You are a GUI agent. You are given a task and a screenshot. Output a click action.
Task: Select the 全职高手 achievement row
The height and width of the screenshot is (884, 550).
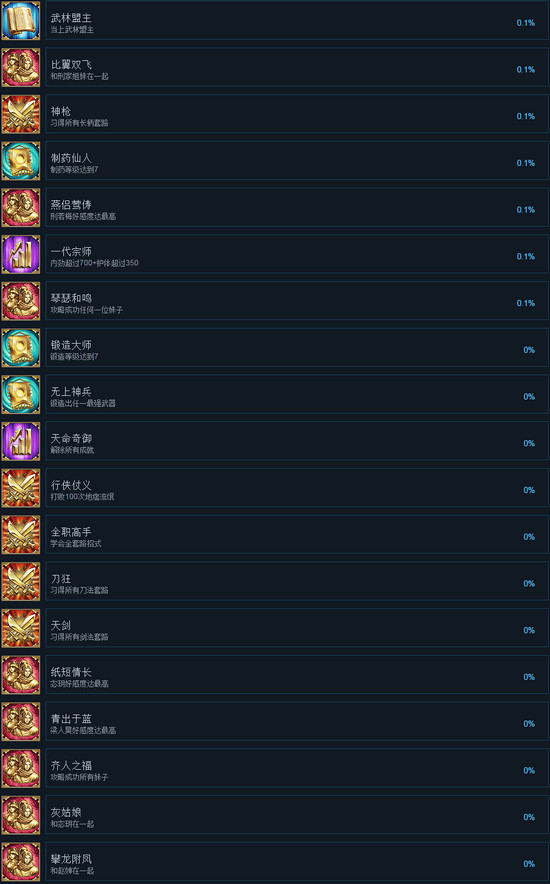coord(297,535)
